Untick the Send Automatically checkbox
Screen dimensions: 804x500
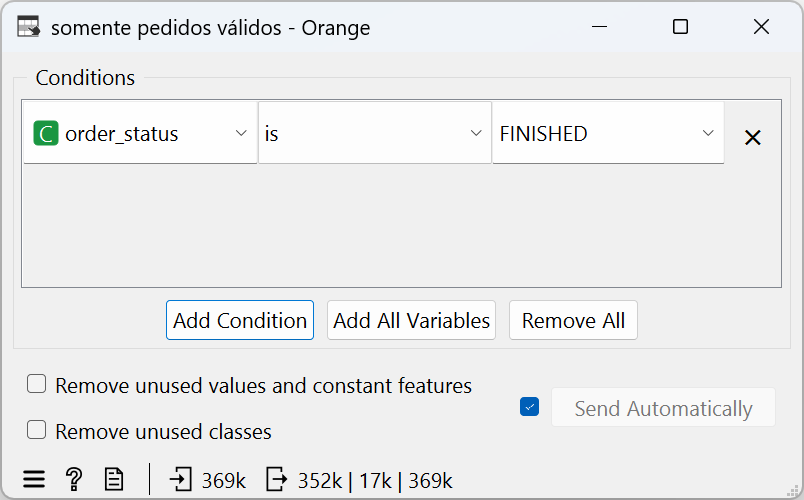529,407
